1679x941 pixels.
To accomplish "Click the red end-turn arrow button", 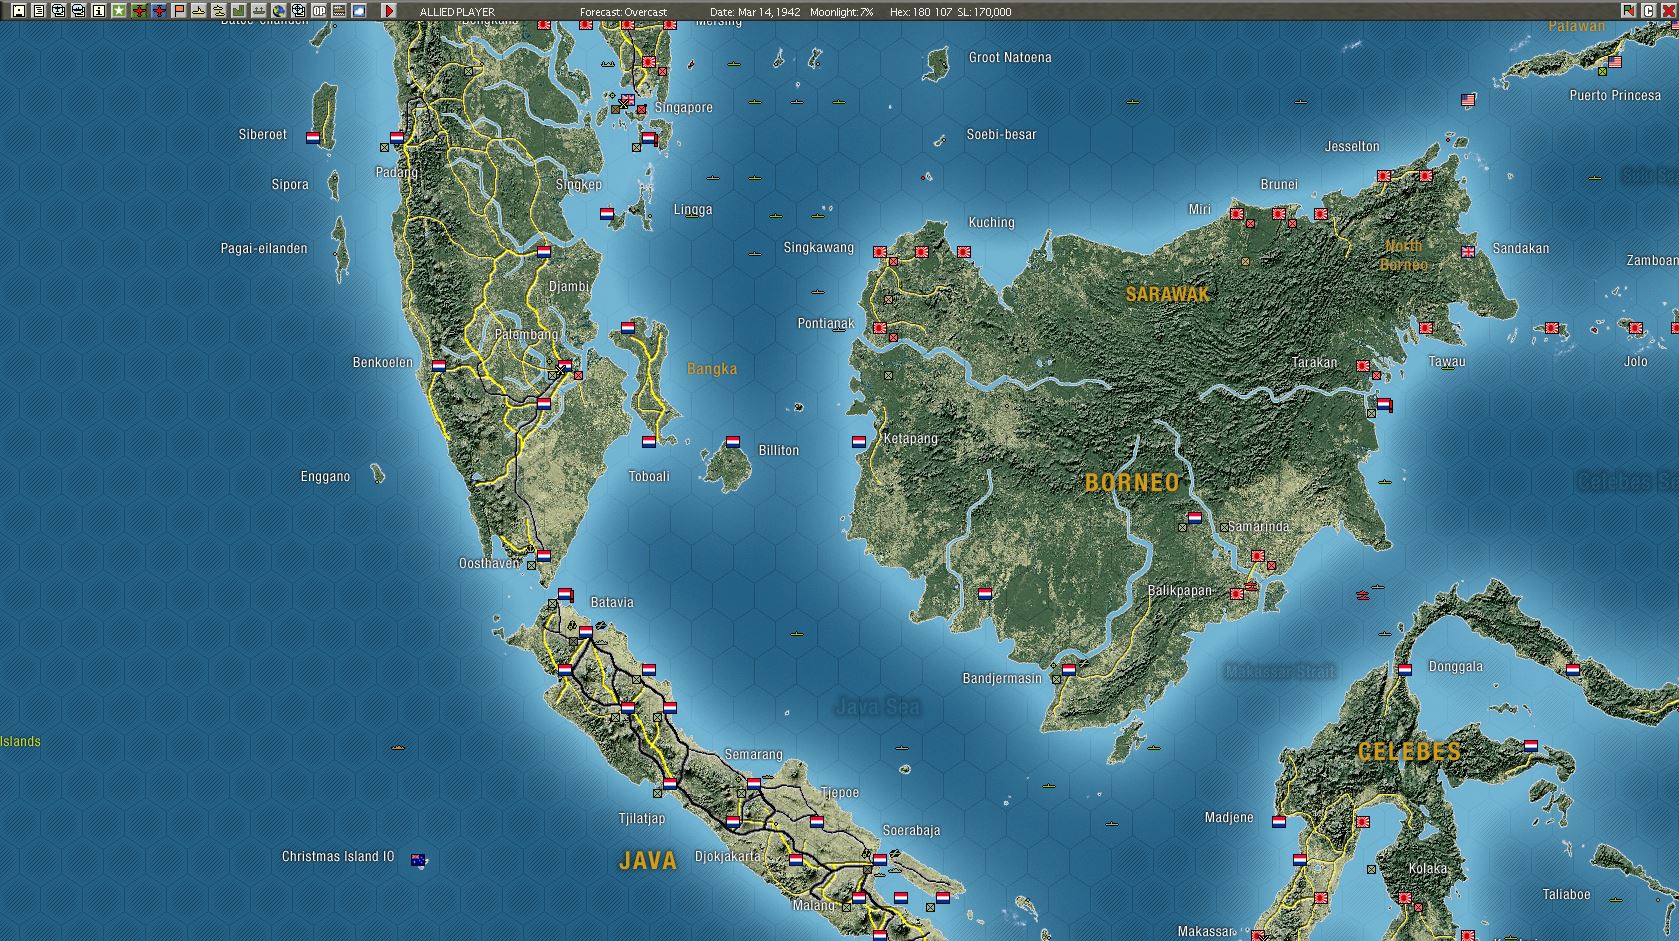I will [x=389, y=11].
